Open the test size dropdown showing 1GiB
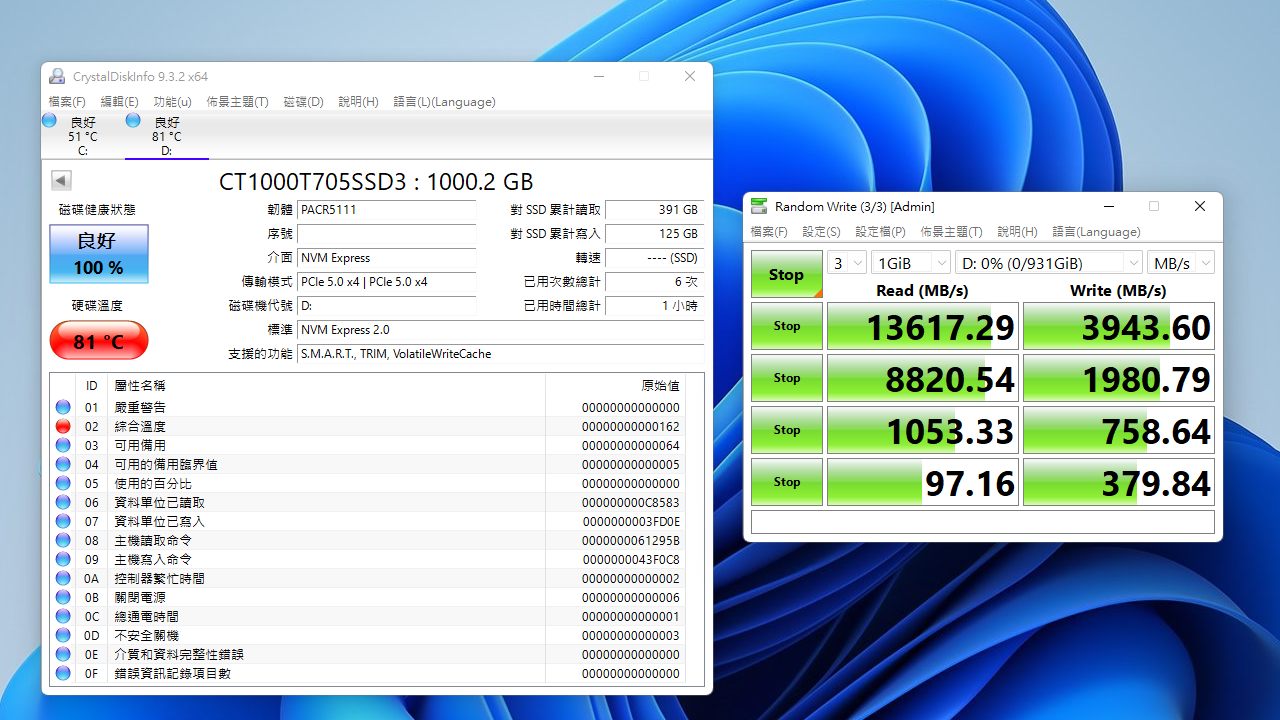This screenshot has height=720, width=1280. tap(911, 263)
